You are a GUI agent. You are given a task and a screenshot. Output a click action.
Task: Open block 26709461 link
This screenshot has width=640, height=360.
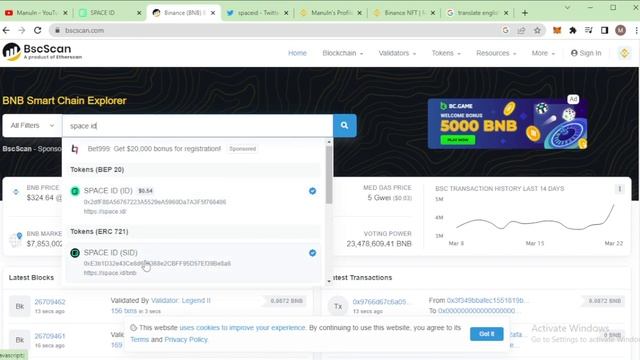pos(50,336)
